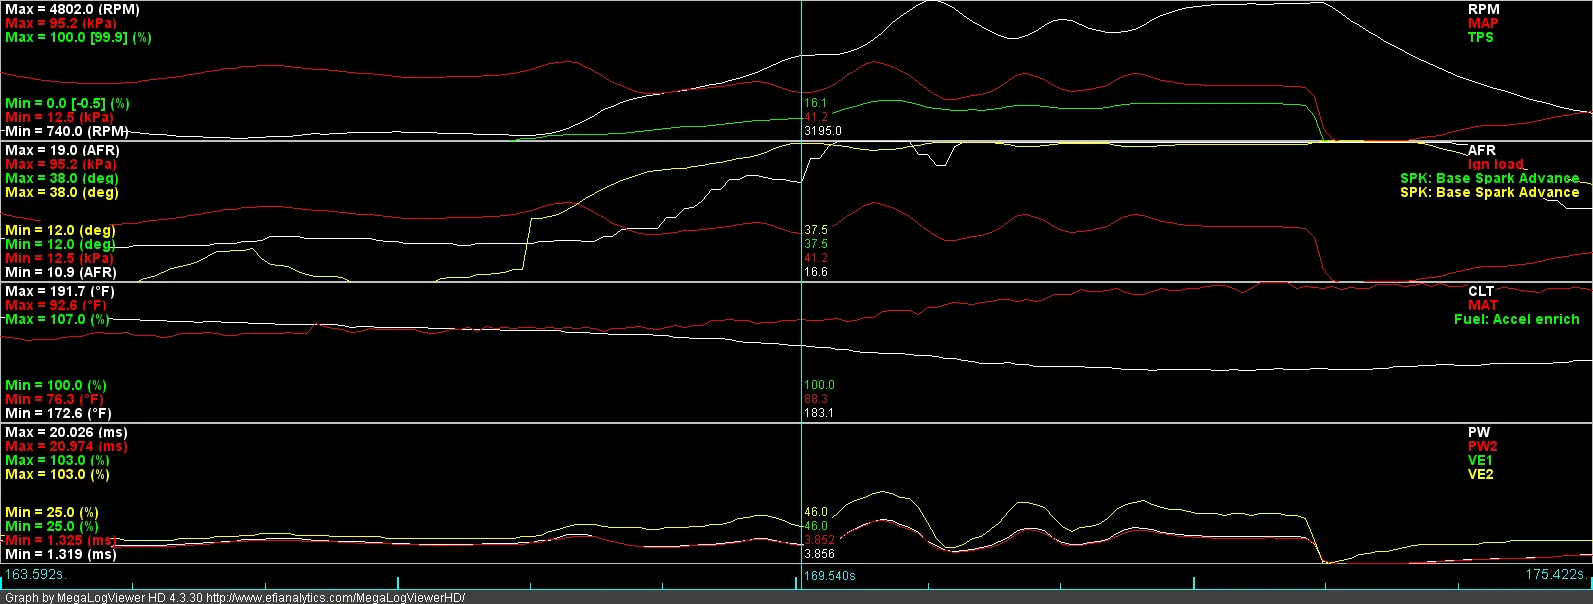Click the RPM legend label

(x=1483, y=9)
